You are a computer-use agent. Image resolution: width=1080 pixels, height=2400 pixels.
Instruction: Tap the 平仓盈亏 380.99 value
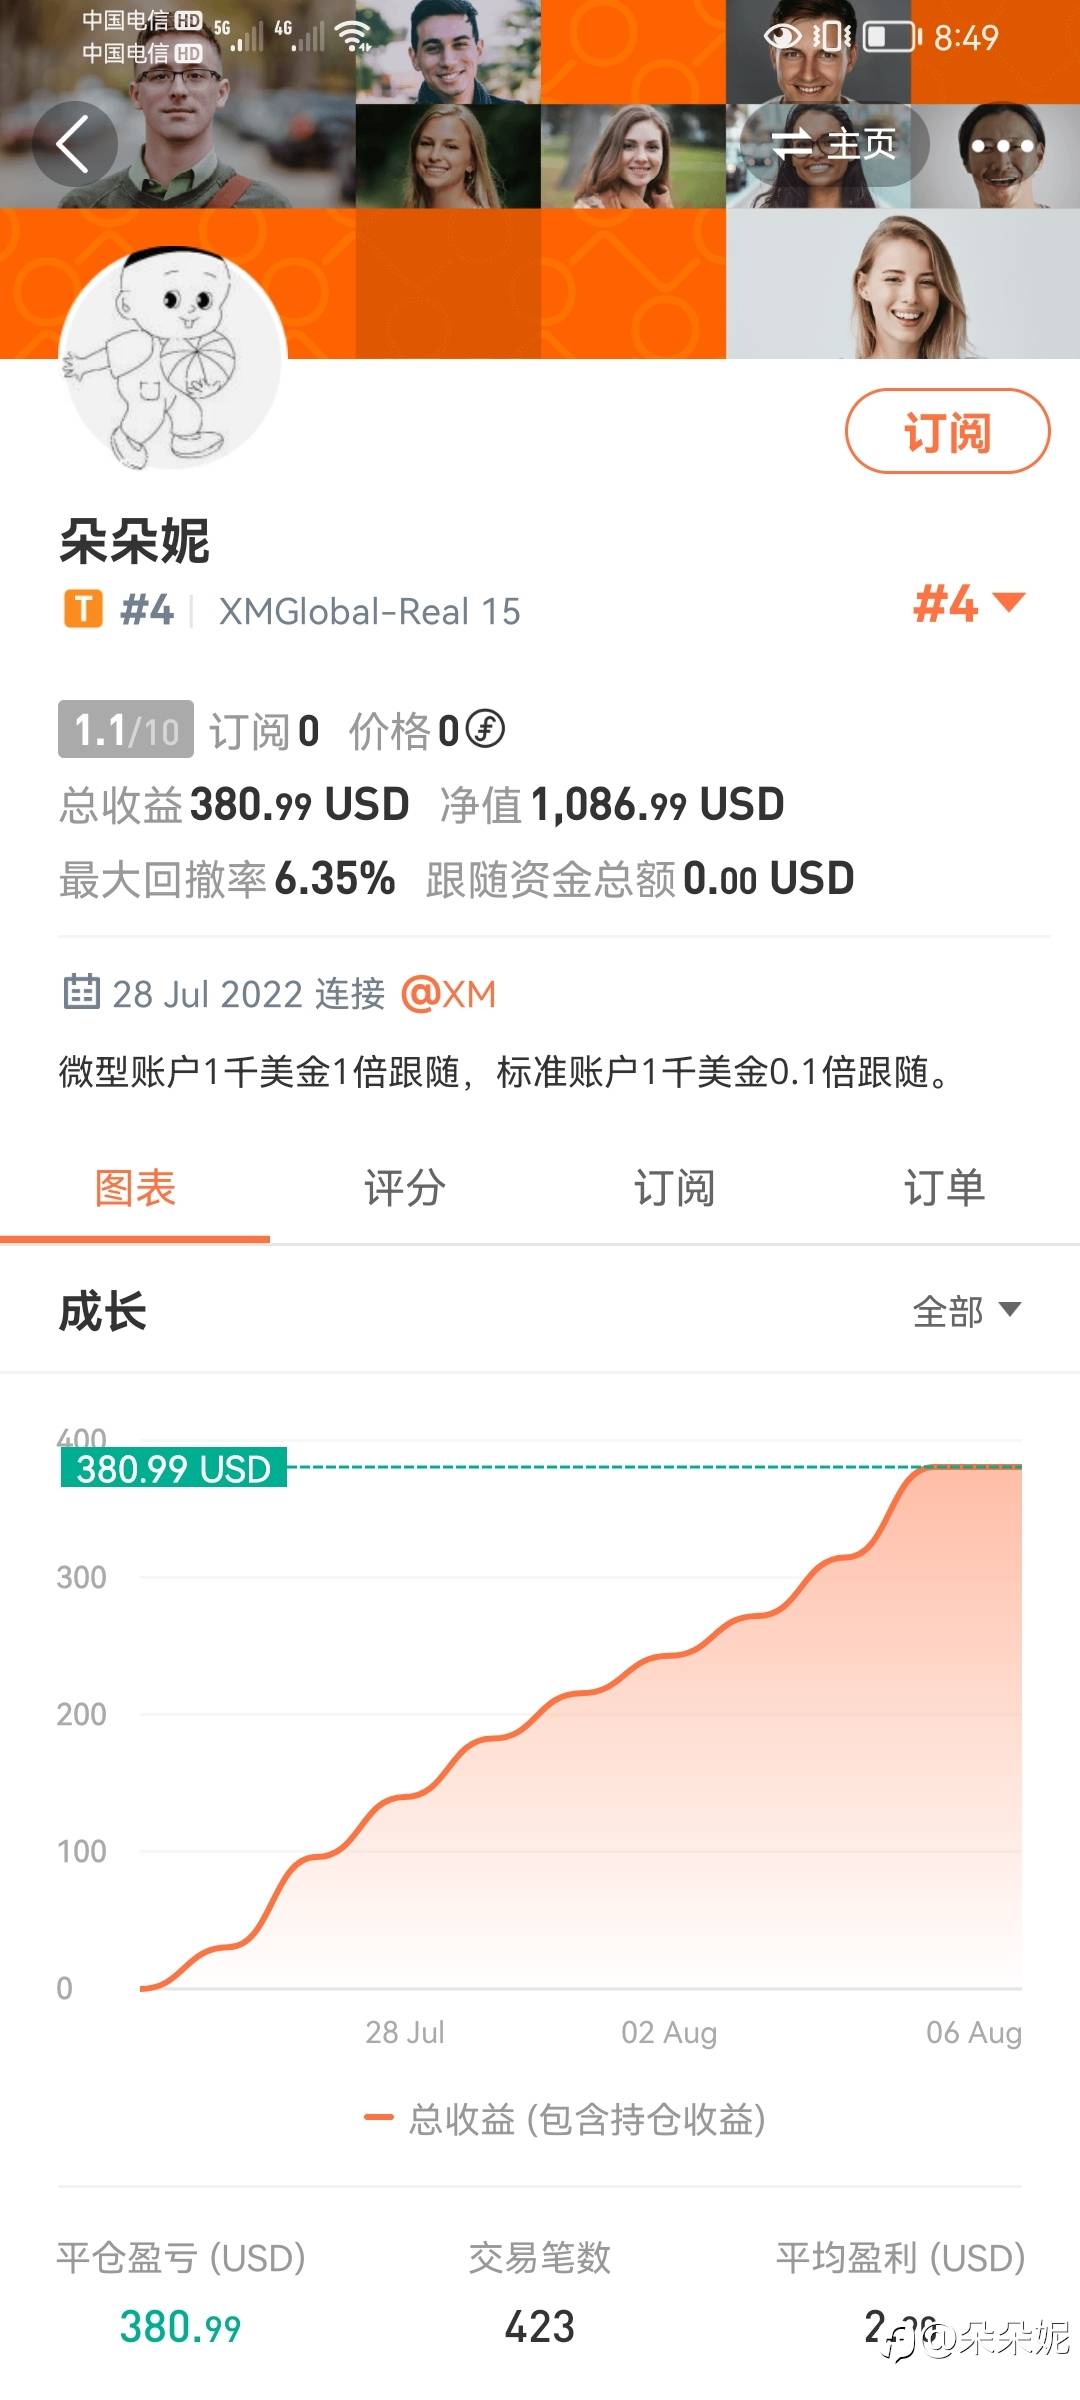[x=180, y=2326]
